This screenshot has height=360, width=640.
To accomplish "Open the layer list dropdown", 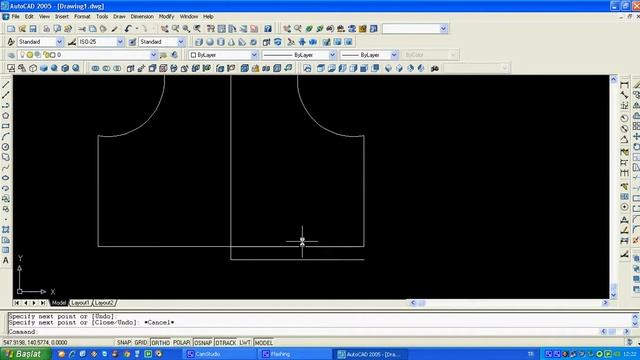I will coord(153,55).
